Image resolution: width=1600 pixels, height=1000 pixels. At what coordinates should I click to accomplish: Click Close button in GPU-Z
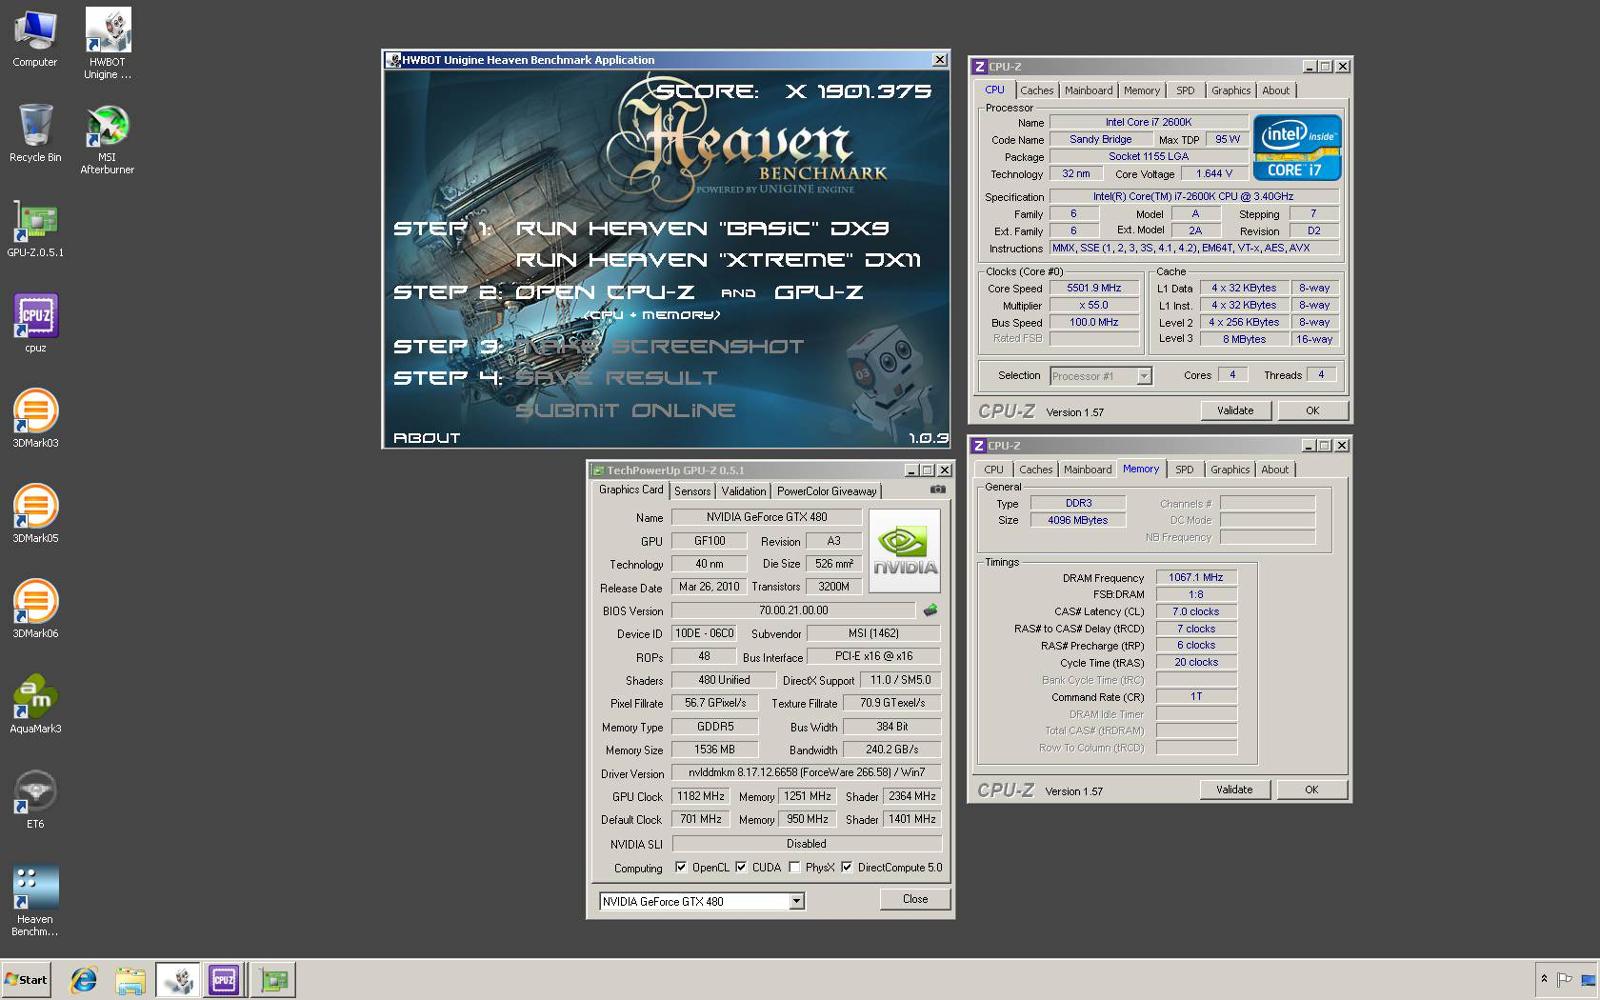[915, 899]
